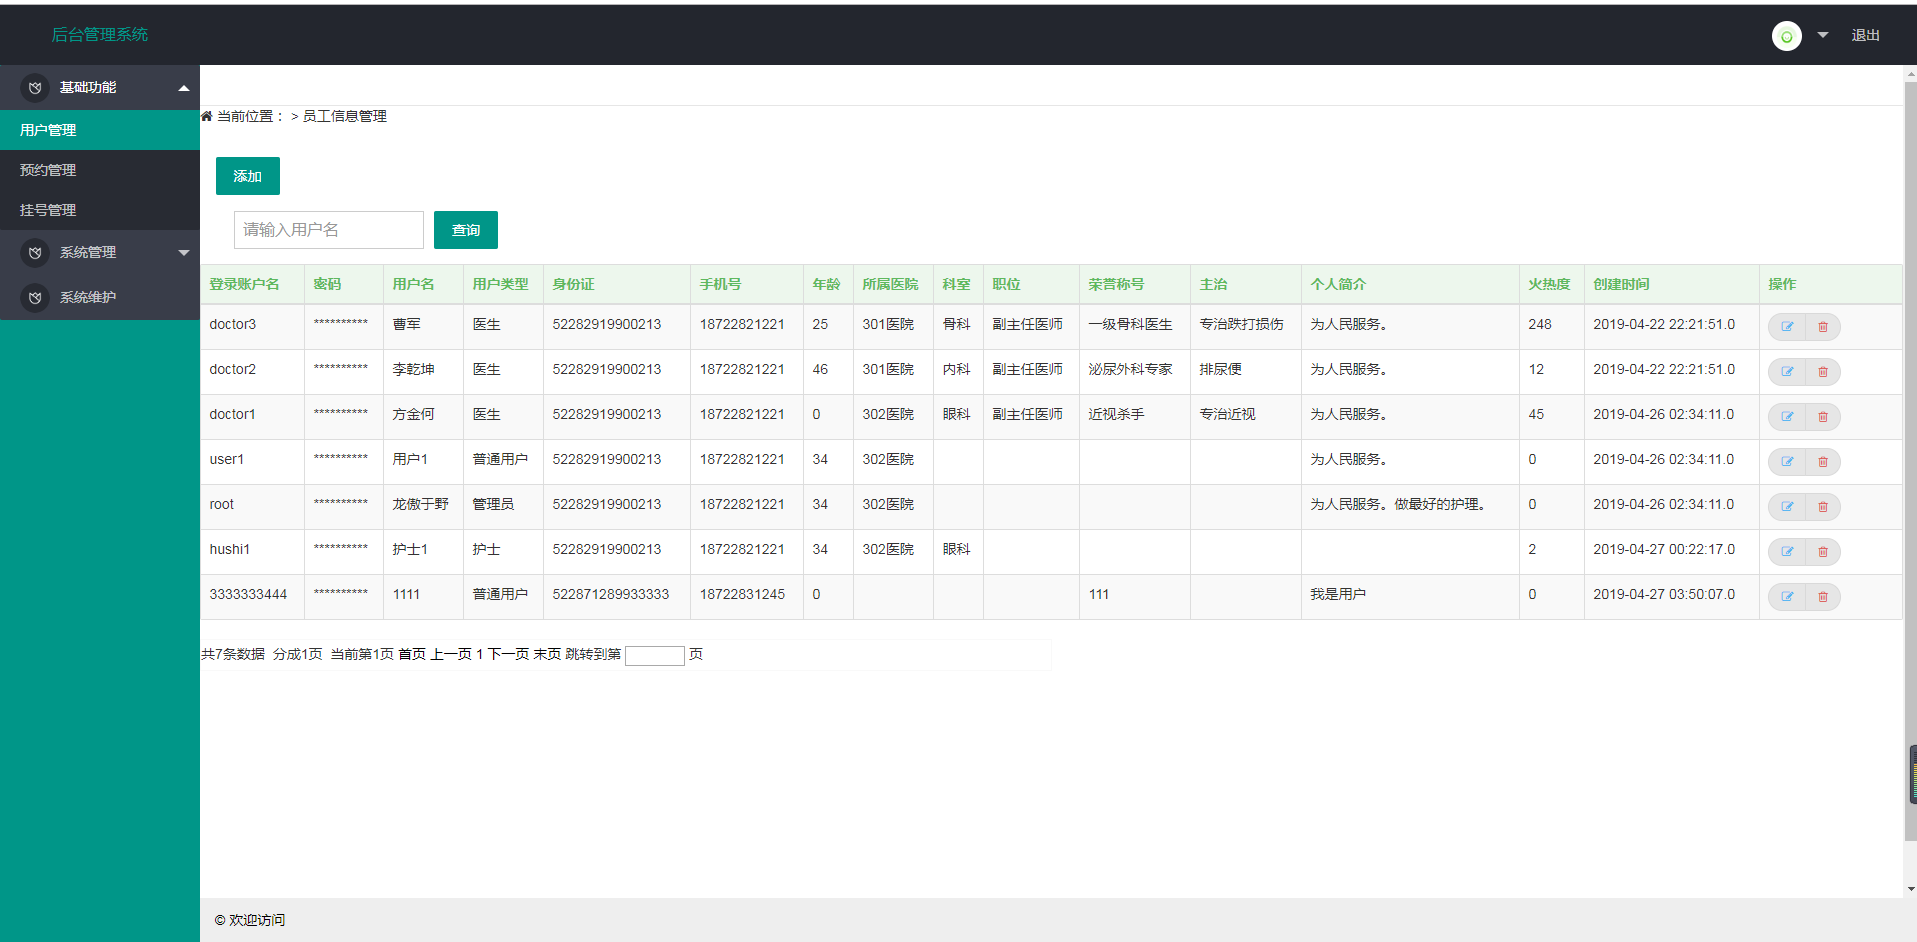Viewport: 1917px width, 942px height.
Task: Delete the doctor2 row
Action: (x=1823, y=372)
